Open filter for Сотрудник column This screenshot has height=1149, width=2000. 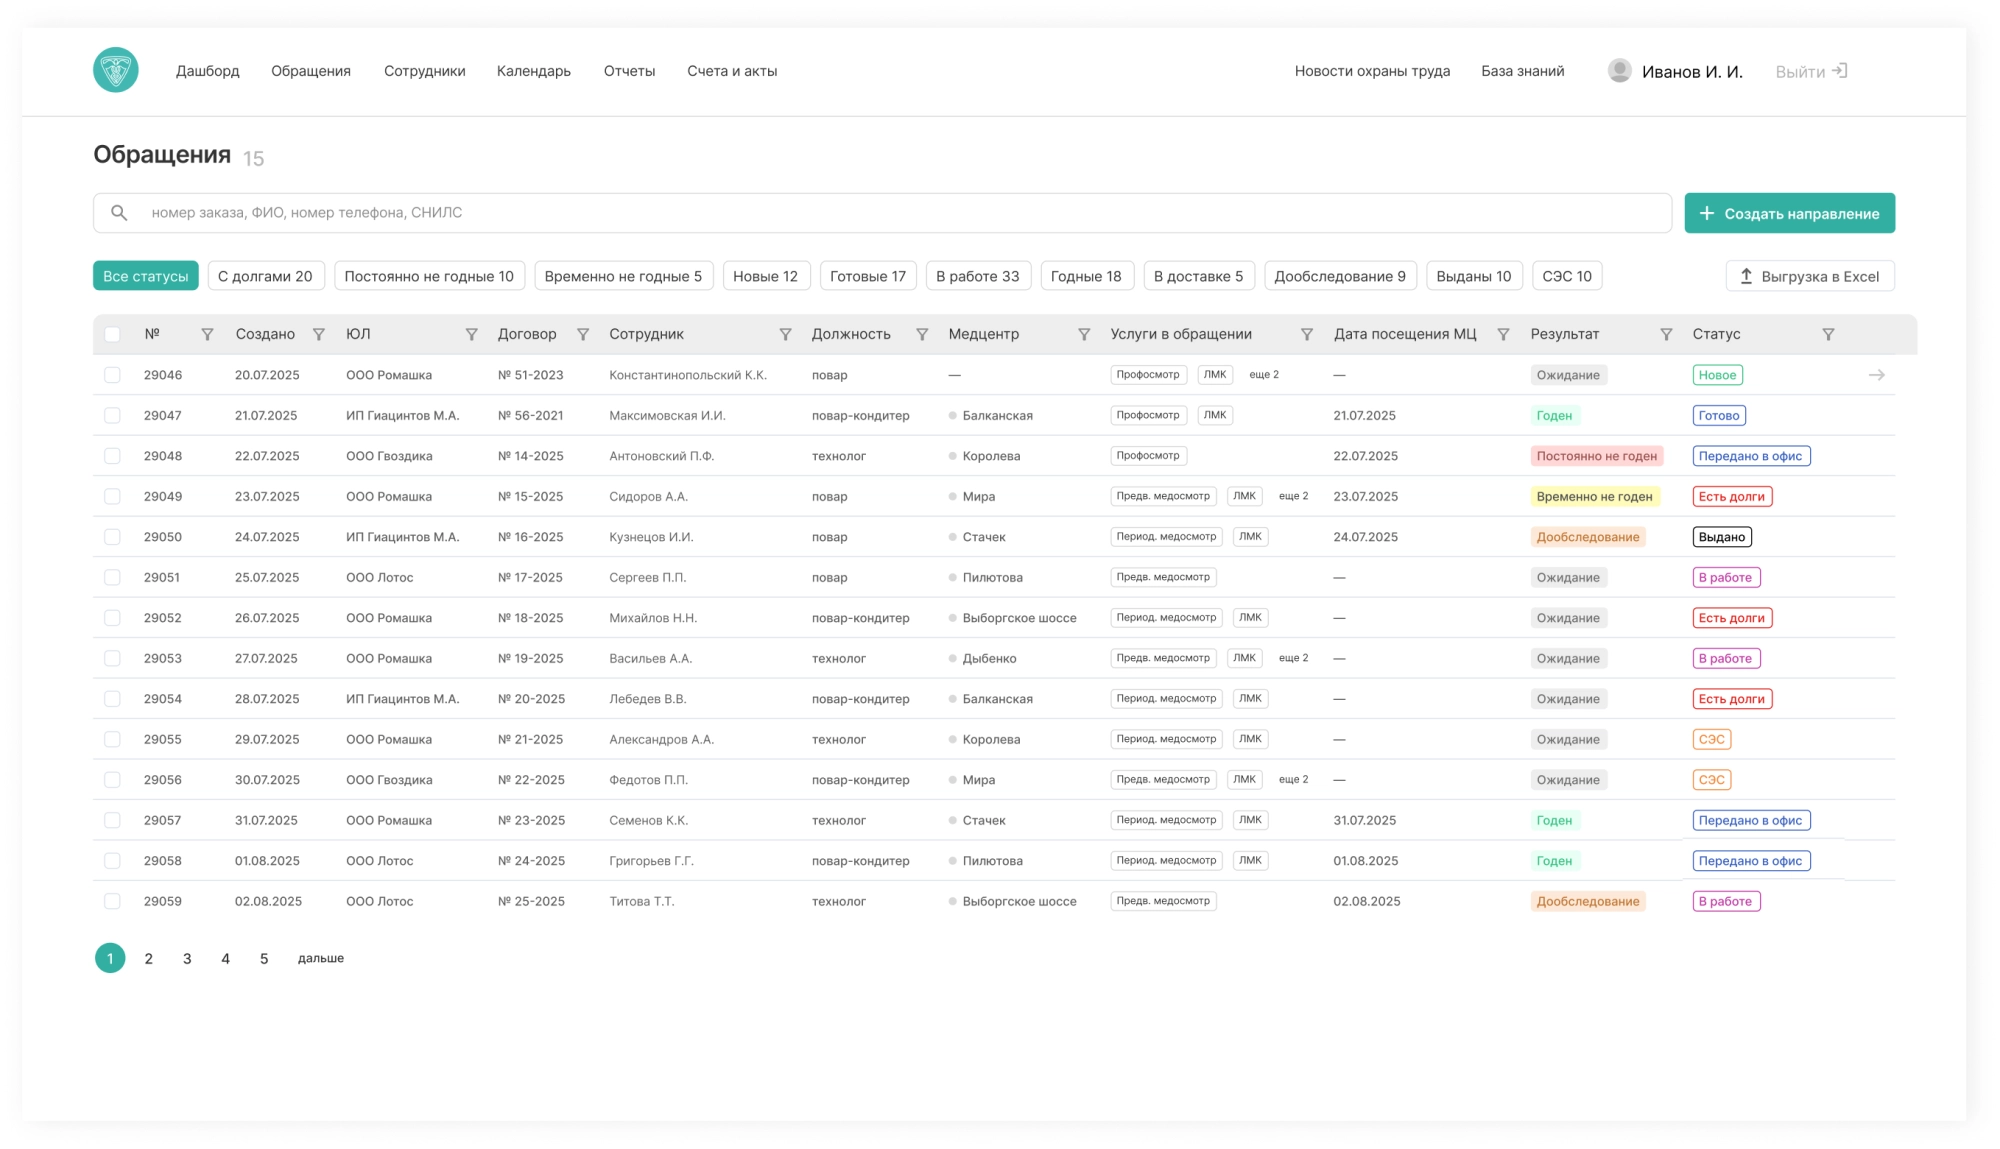785,335
